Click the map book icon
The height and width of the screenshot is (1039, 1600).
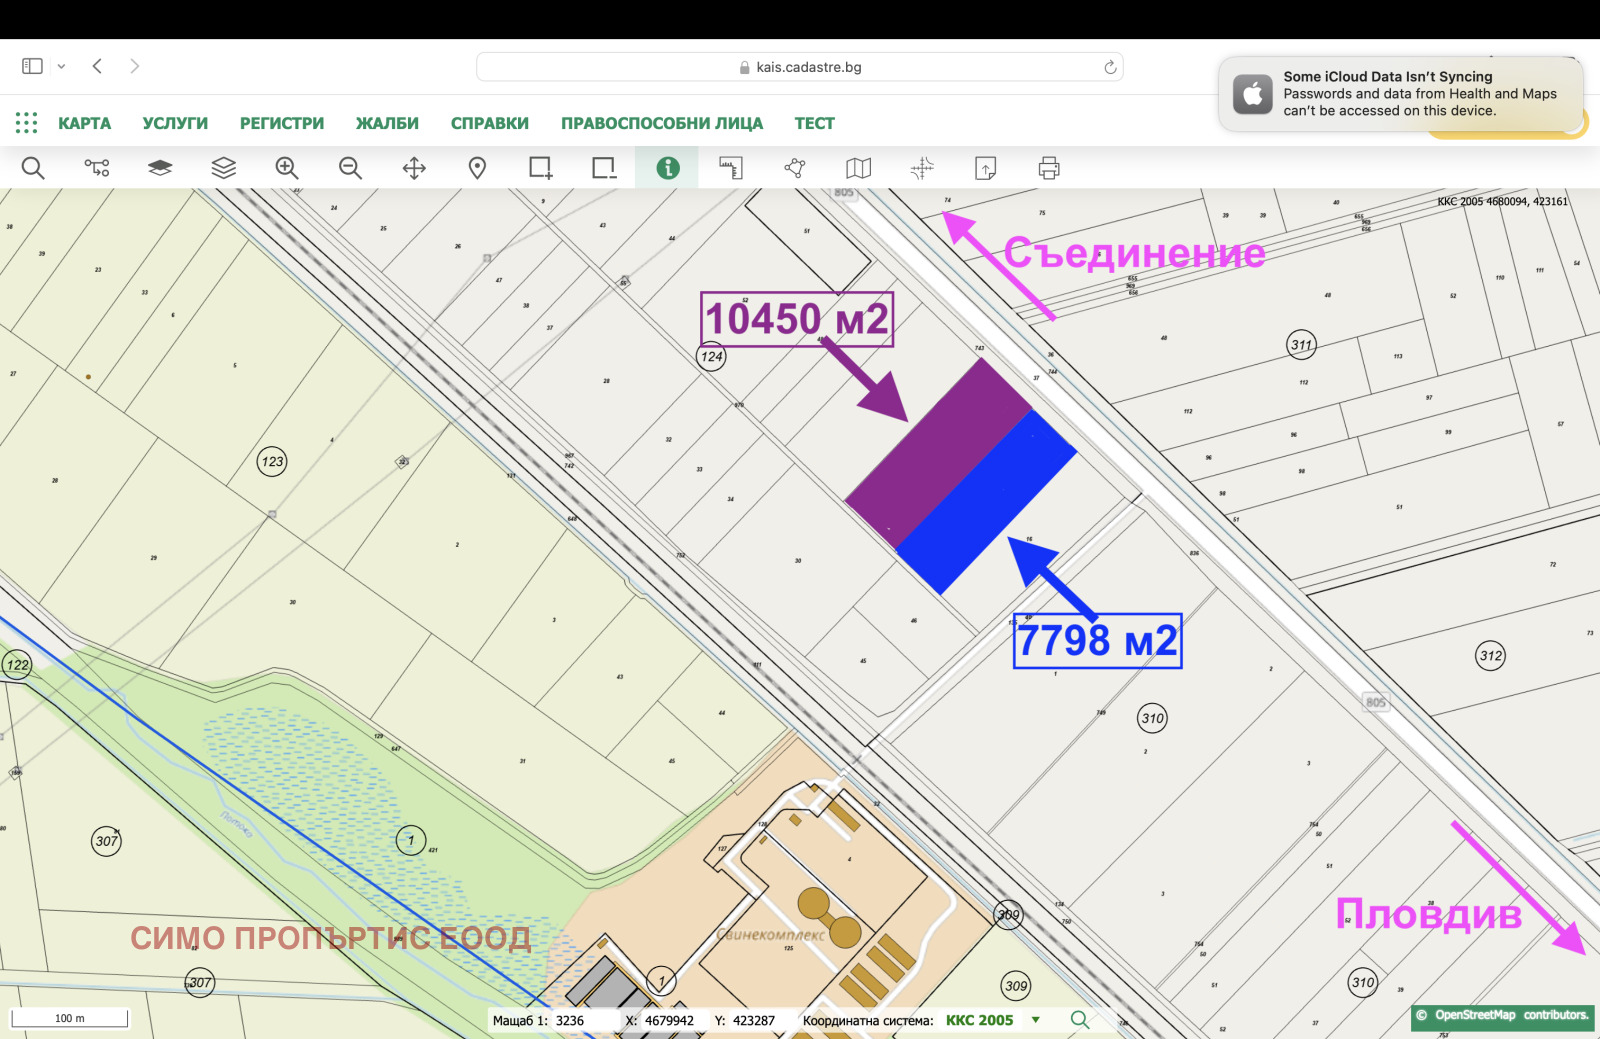(858, 168)
